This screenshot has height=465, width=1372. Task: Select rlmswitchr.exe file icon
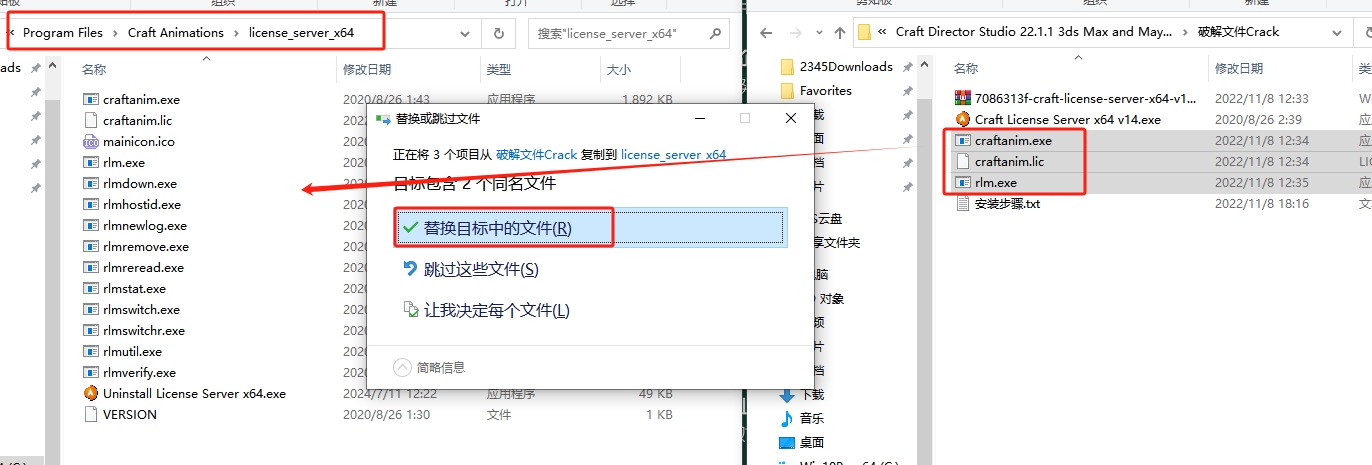click(x=91, y=330)
